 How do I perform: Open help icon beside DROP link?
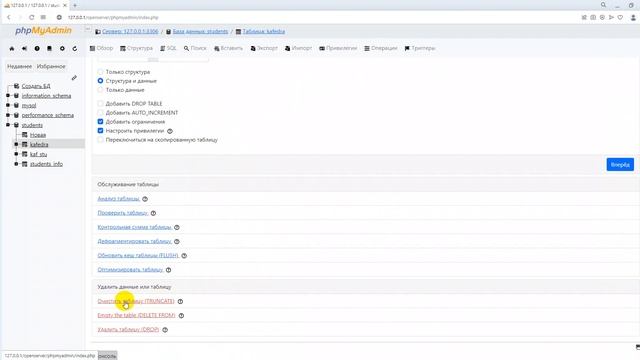(x=165, y=330)
